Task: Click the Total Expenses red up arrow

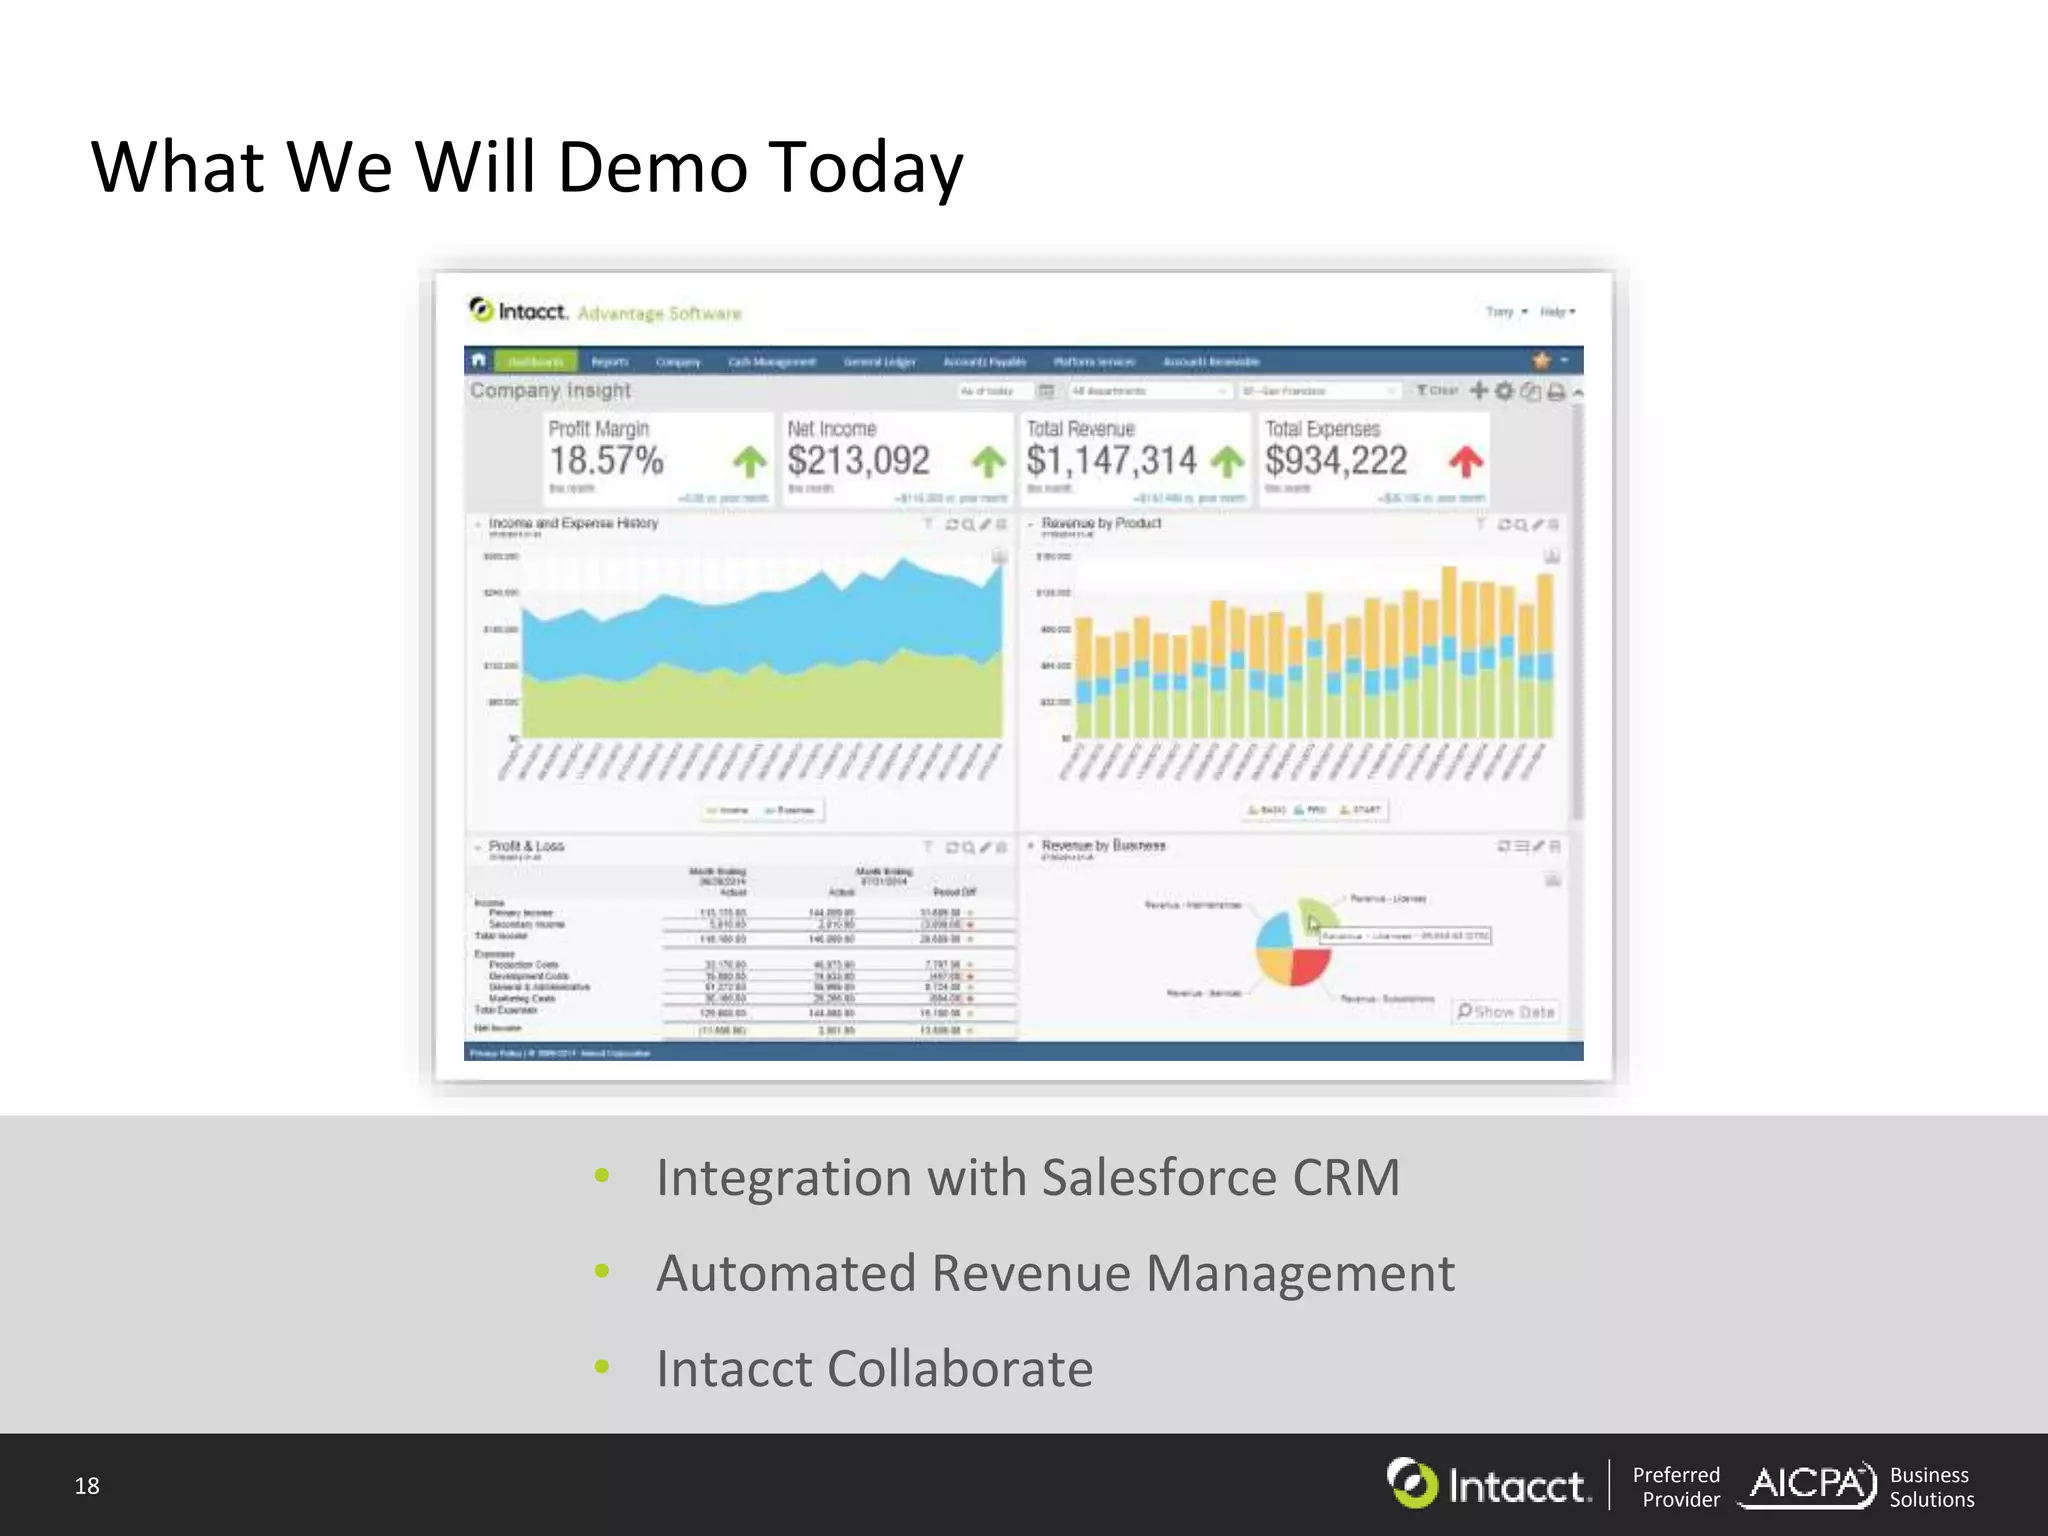Action: pos(1466,461)
